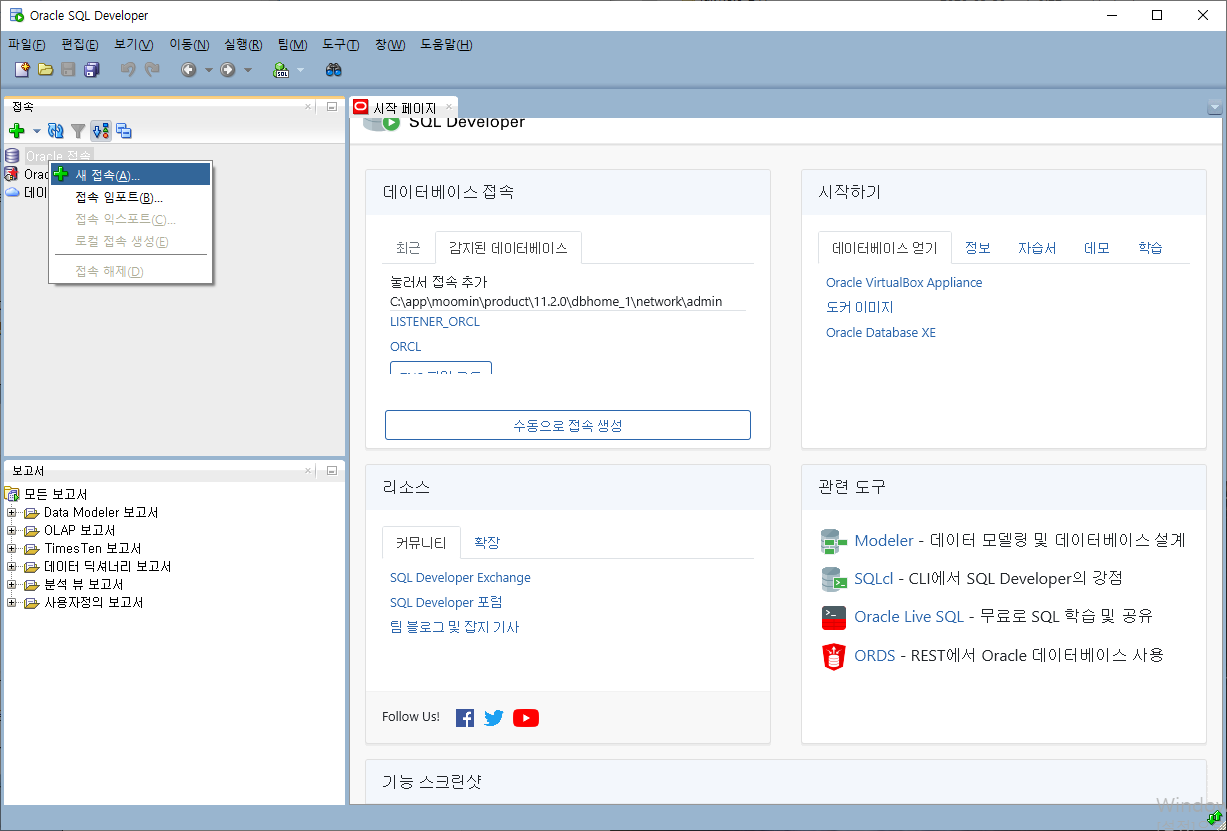Viewport: 1227px width, 831px height.
Task: Click the cloud icon in connections tree
Action: [12, 192]
